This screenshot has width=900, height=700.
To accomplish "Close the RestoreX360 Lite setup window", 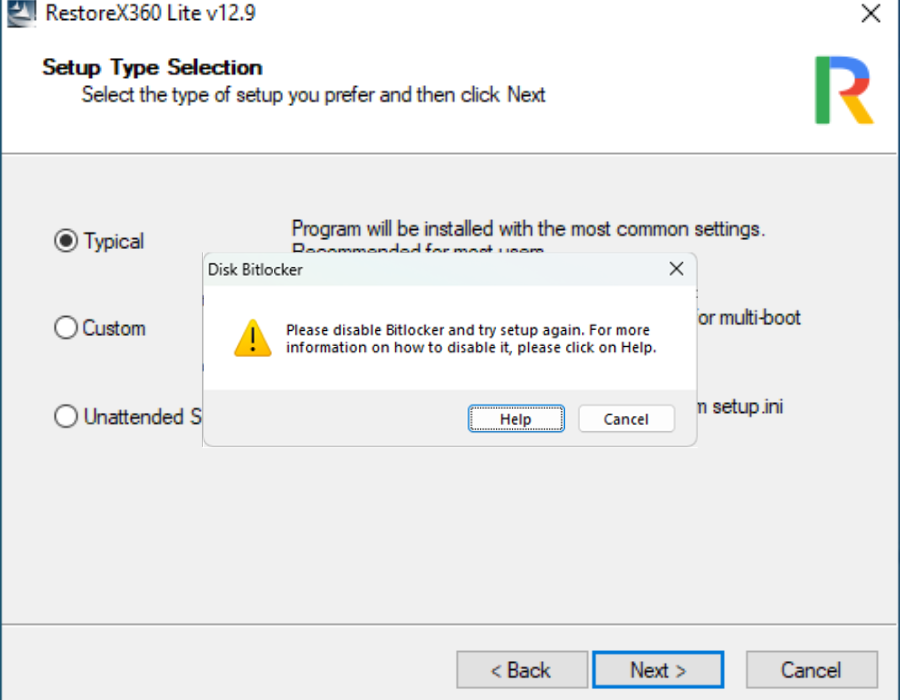I will click(870, 13).
